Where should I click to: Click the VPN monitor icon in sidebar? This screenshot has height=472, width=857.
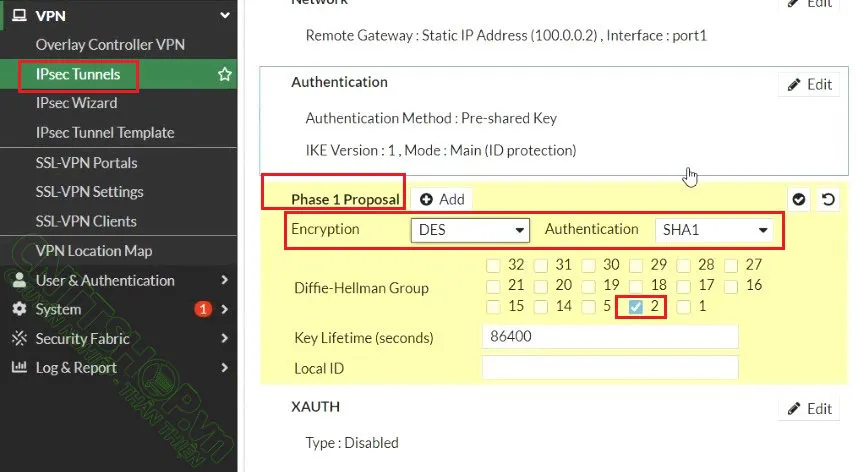(x=19, y=16)
